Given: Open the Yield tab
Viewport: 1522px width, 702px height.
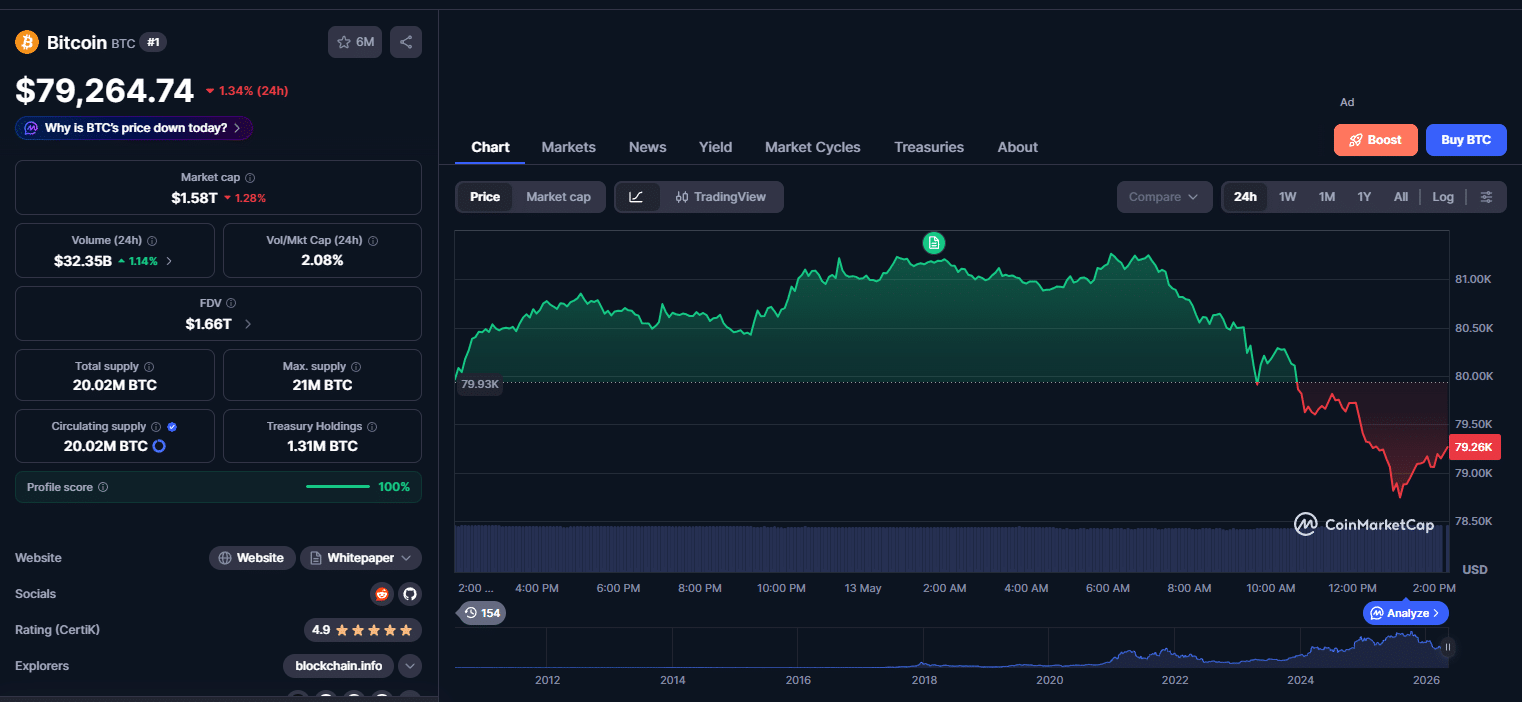Looking at the screenshot, I should point(715,147).
